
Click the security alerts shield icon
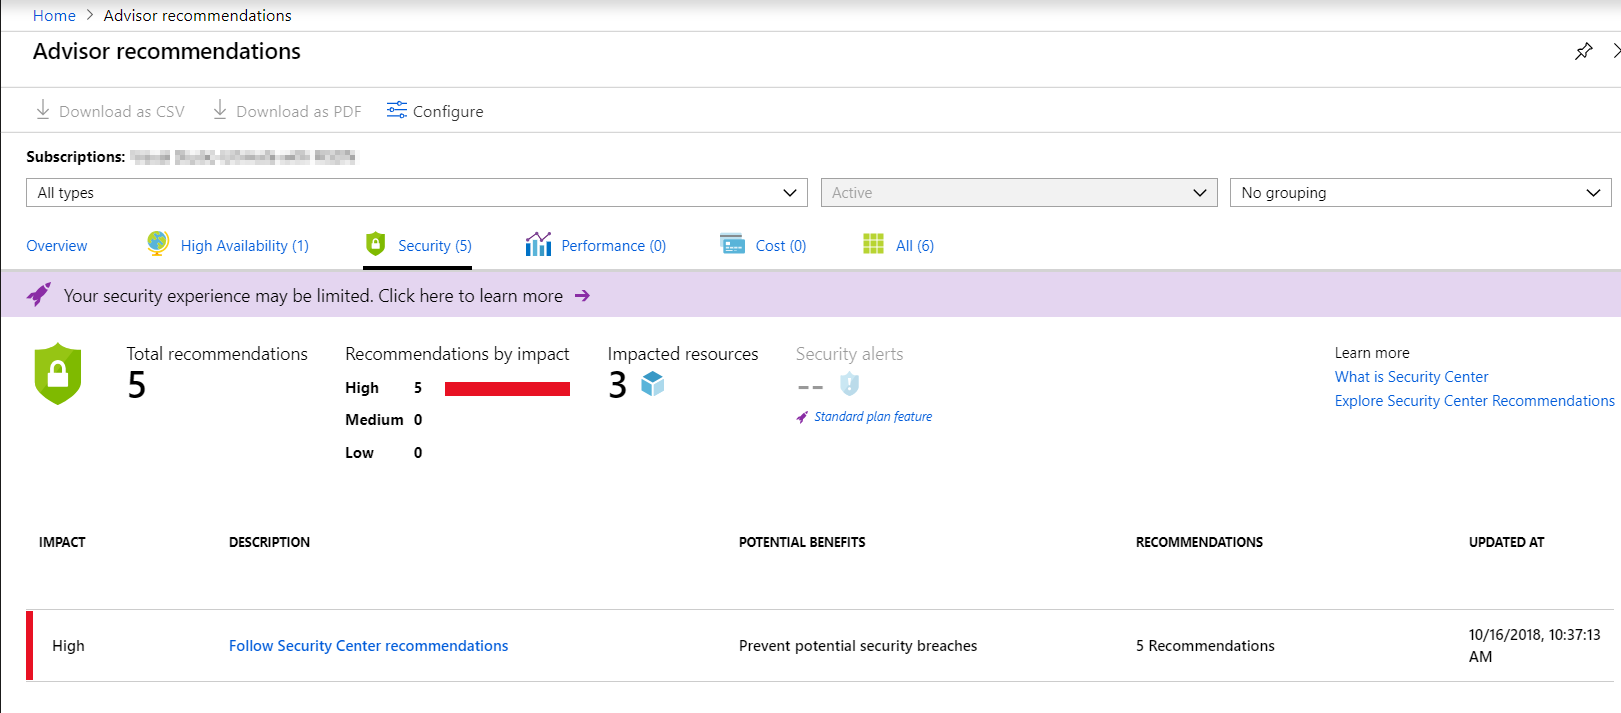[x=850, y=384]
